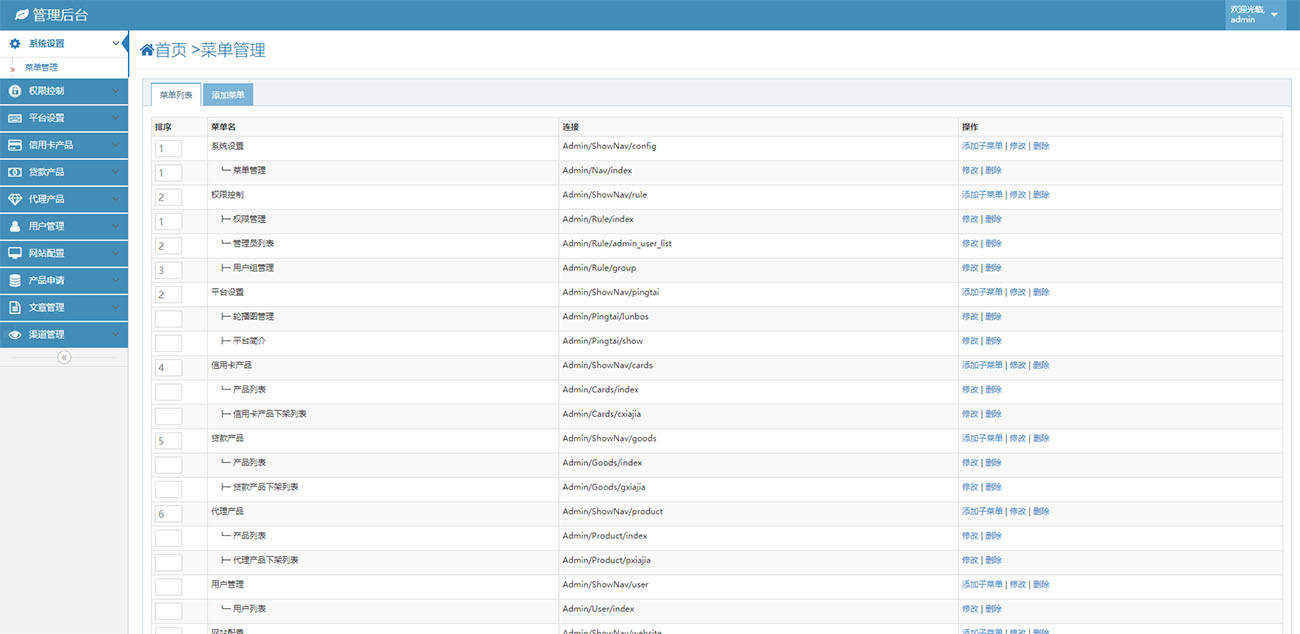The image size is (1300, 634).
Task: Click 添加子菜单 in the 平台设置 row
Action: (x=982, y=292)
